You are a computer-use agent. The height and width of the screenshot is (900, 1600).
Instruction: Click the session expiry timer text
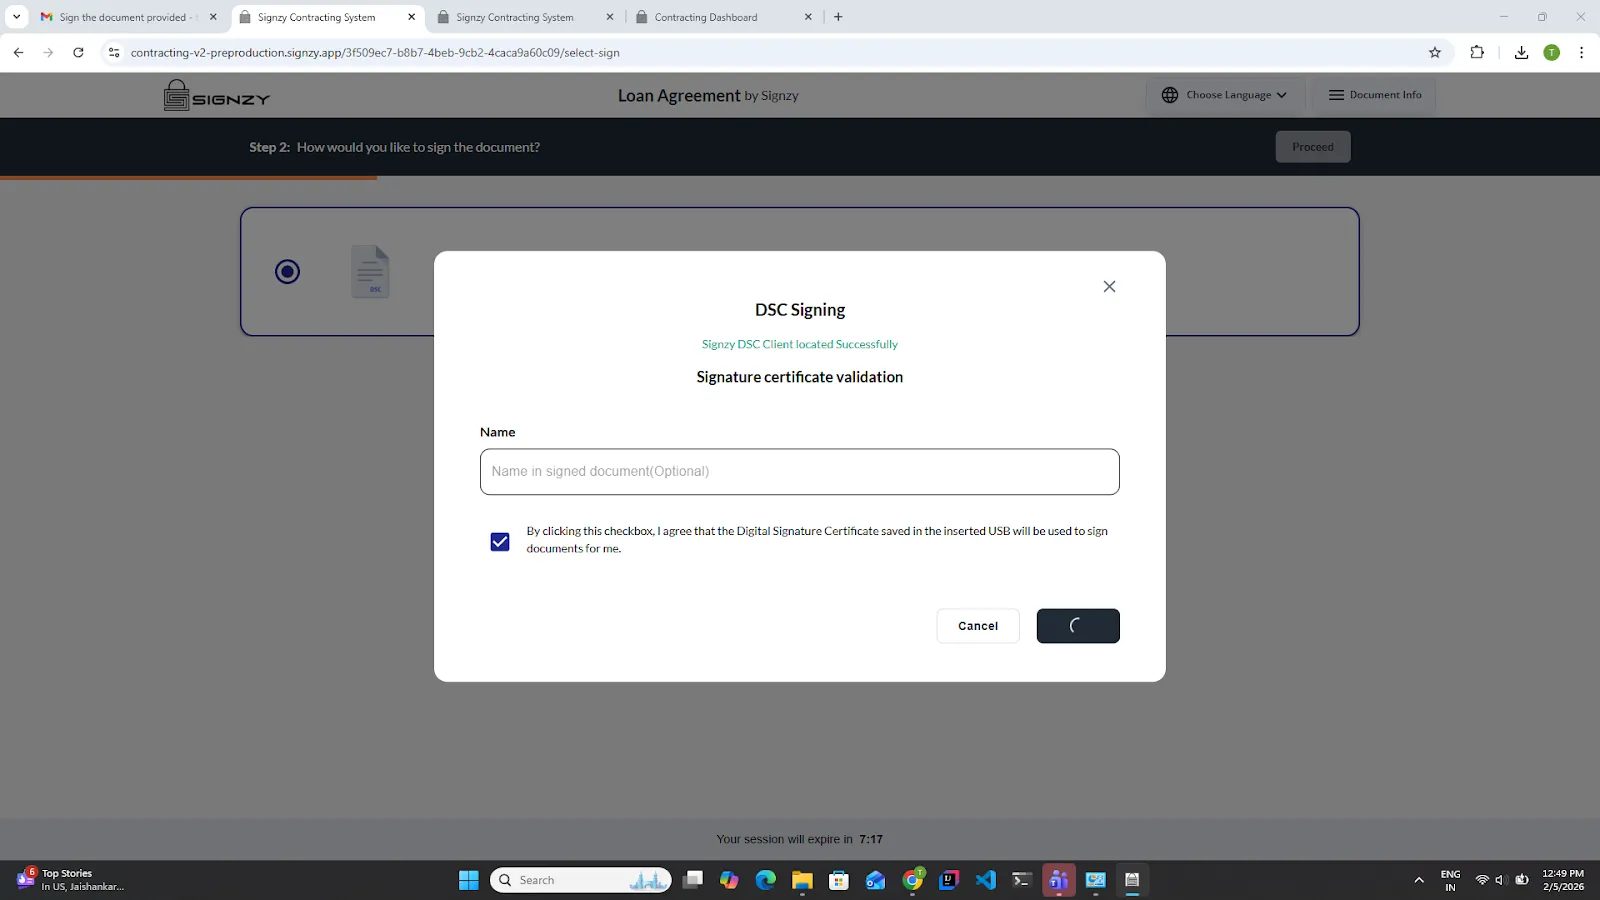point(799,839)
